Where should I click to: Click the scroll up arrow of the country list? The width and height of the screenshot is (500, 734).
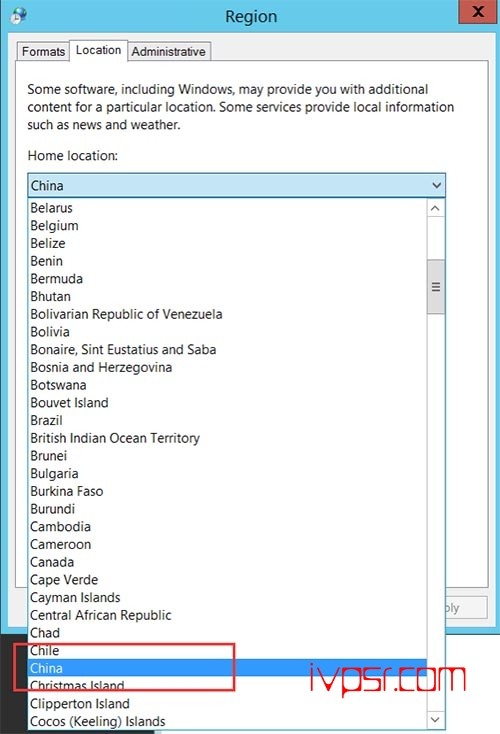click(435, 208)
